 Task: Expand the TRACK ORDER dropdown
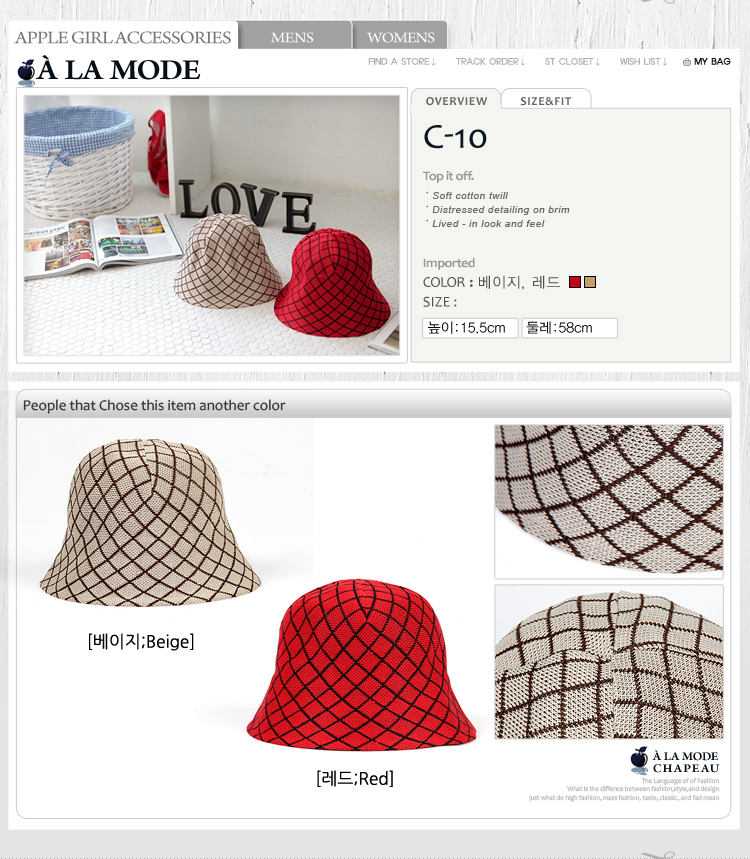coord(490,62)
